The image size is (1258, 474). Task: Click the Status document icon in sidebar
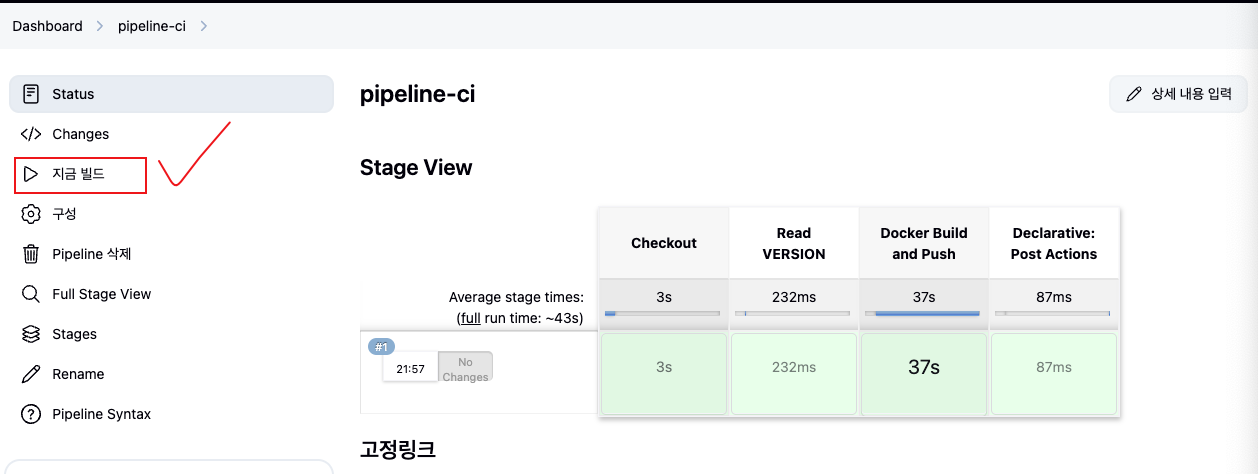pos(31,94)
